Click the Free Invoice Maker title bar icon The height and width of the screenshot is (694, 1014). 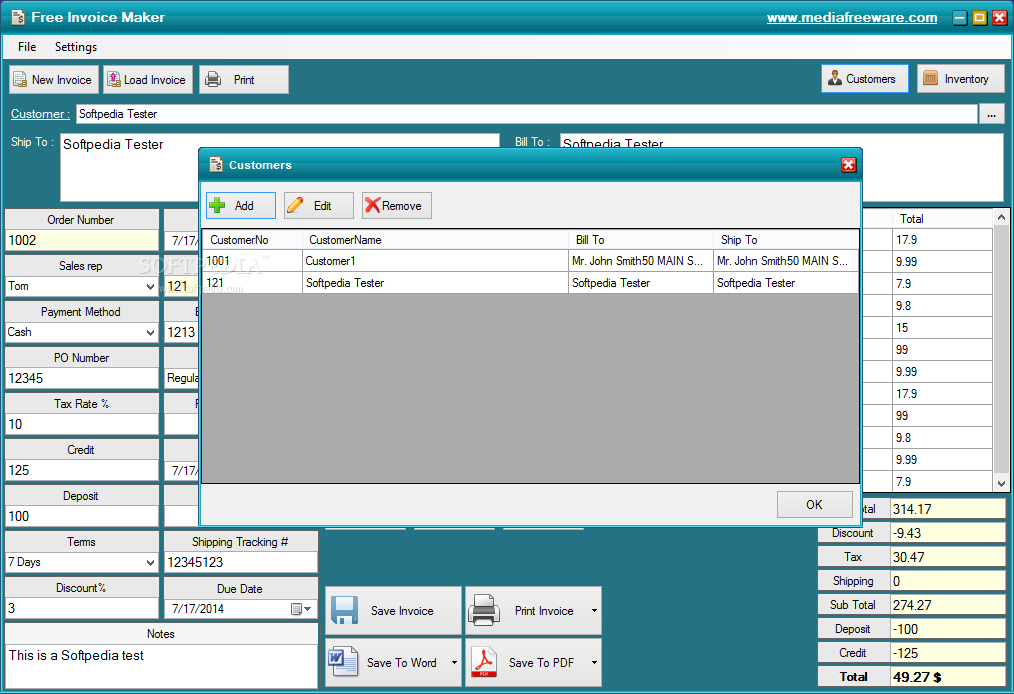(18, 17)
